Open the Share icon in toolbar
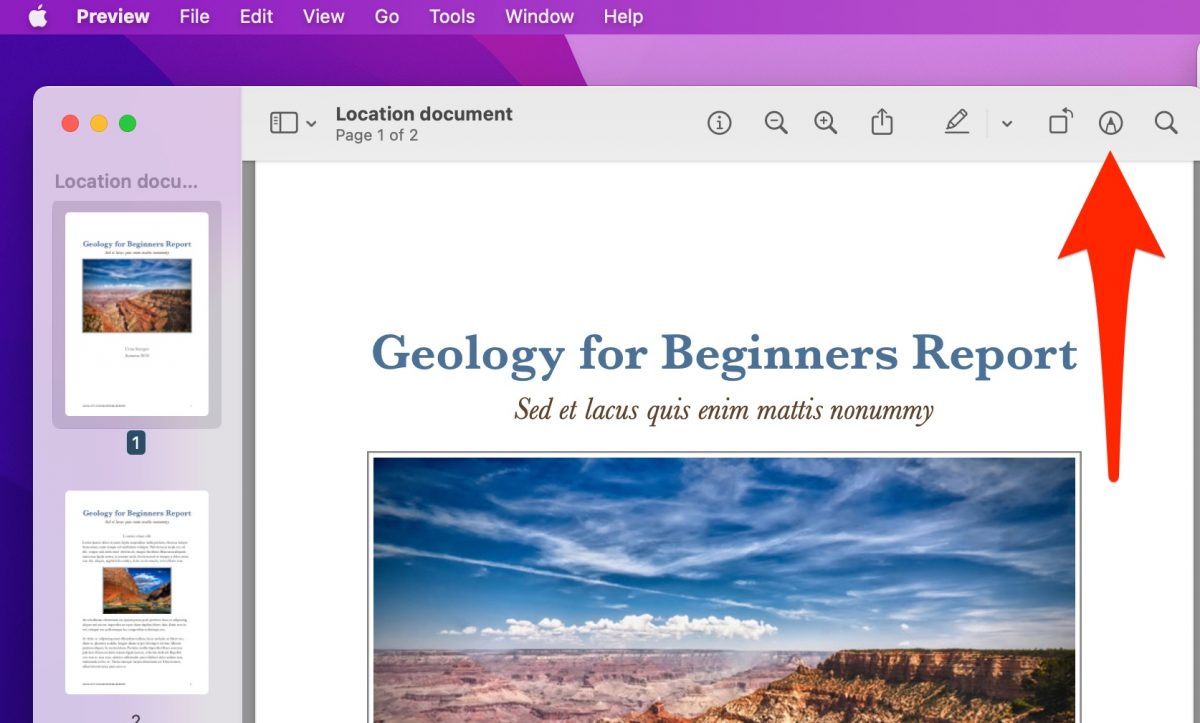Viewport: 1200px width, 723px height. [881, 122]
